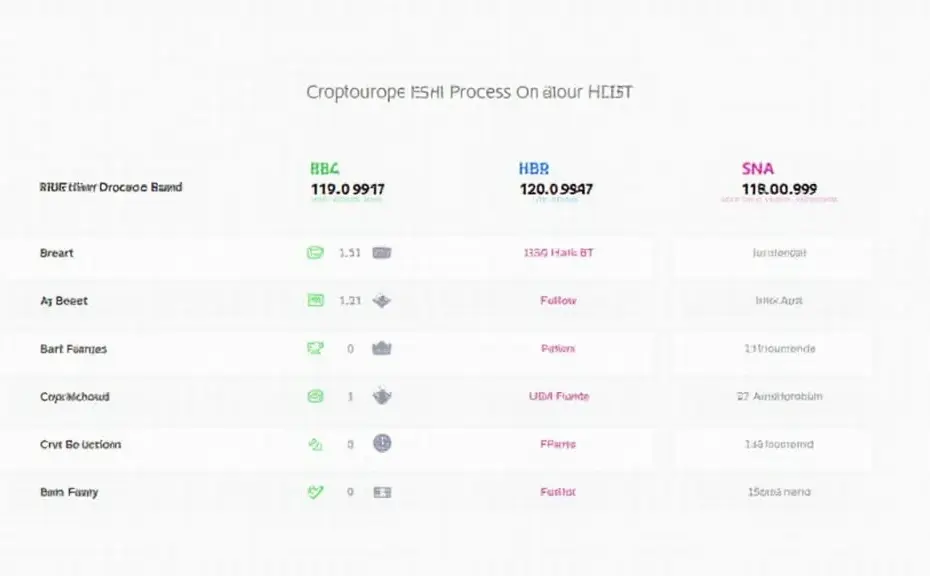
Task: Click the green checkmark icon in Bam Famy row
Action: pyautogui.click(x=315, y=492)
